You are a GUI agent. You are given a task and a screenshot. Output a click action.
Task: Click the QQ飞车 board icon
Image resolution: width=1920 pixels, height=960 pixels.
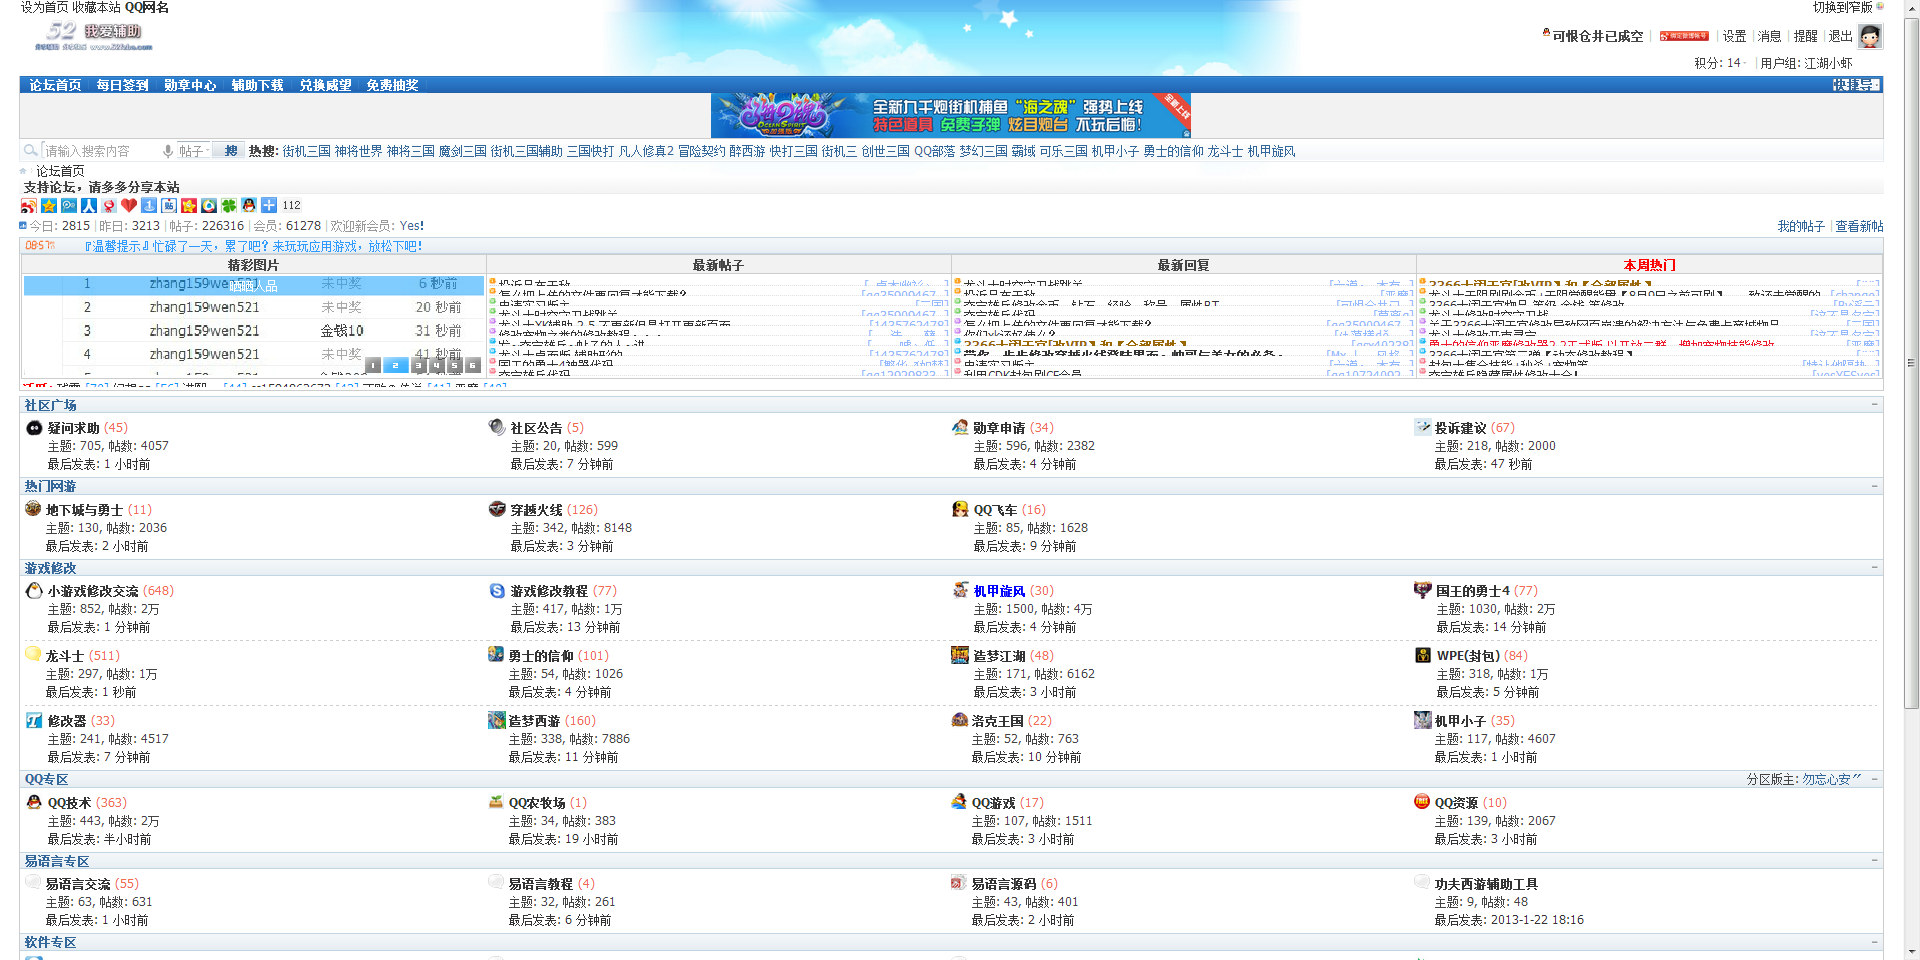pos(960,509)
